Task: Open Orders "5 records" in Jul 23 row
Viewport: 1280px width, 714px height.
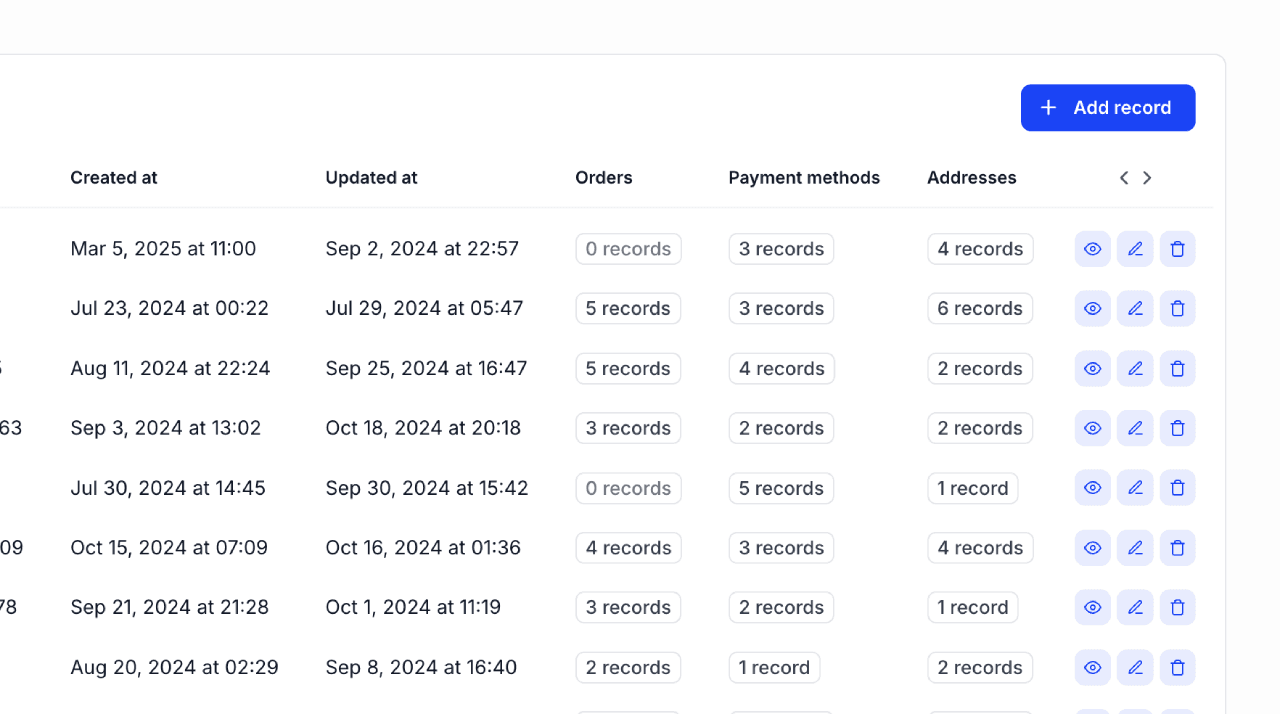Action: [x=628, y=309]
